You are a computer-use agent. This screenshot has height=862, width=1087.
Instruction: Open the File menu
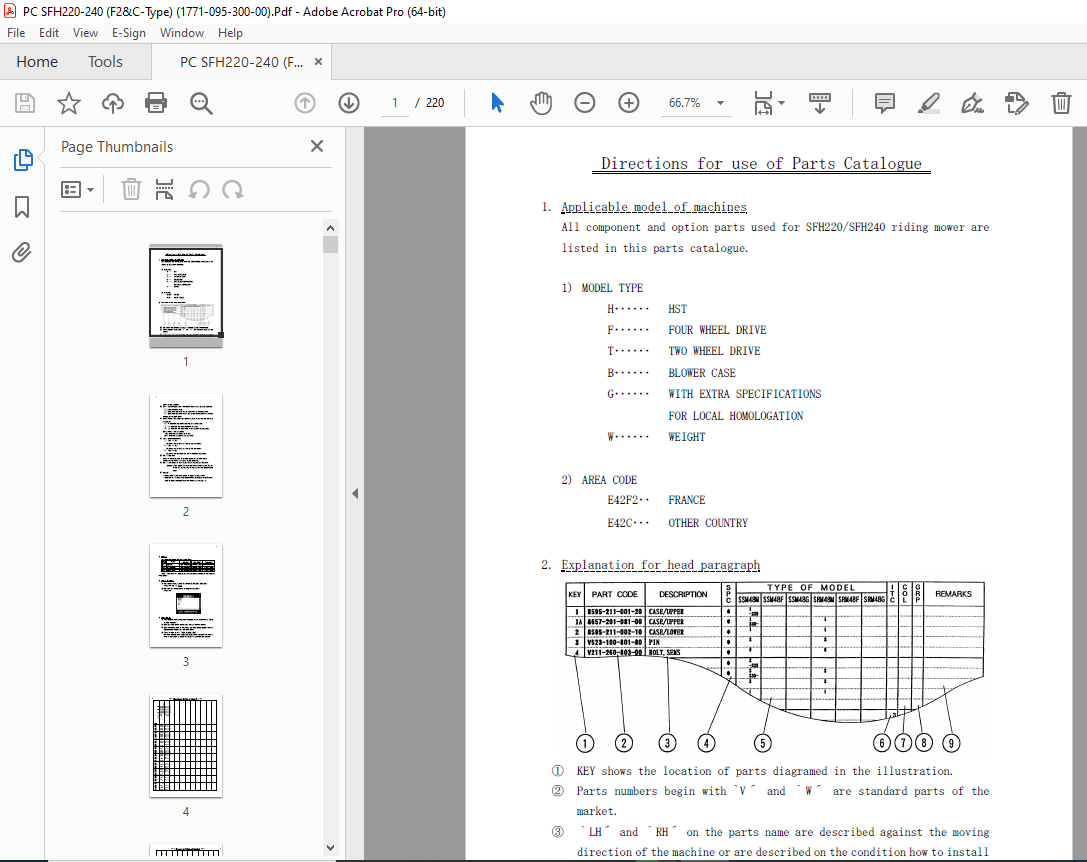[16, 33]
